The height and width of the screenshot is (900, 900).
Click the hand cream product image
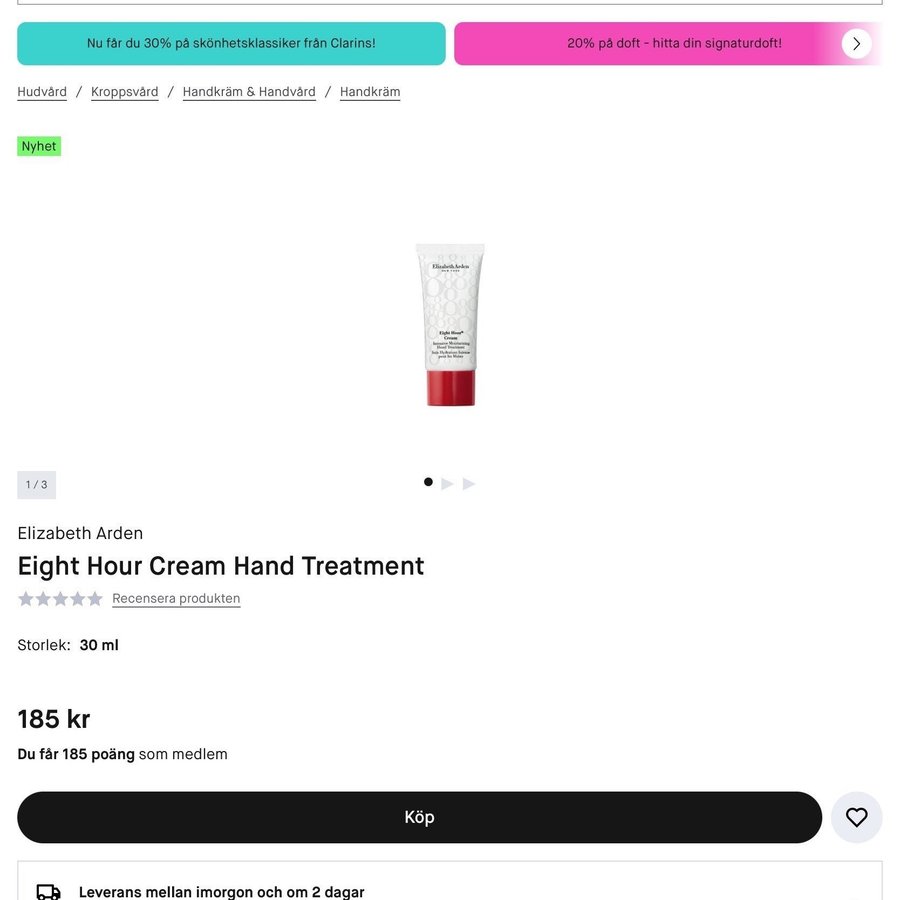click(450, 325)
